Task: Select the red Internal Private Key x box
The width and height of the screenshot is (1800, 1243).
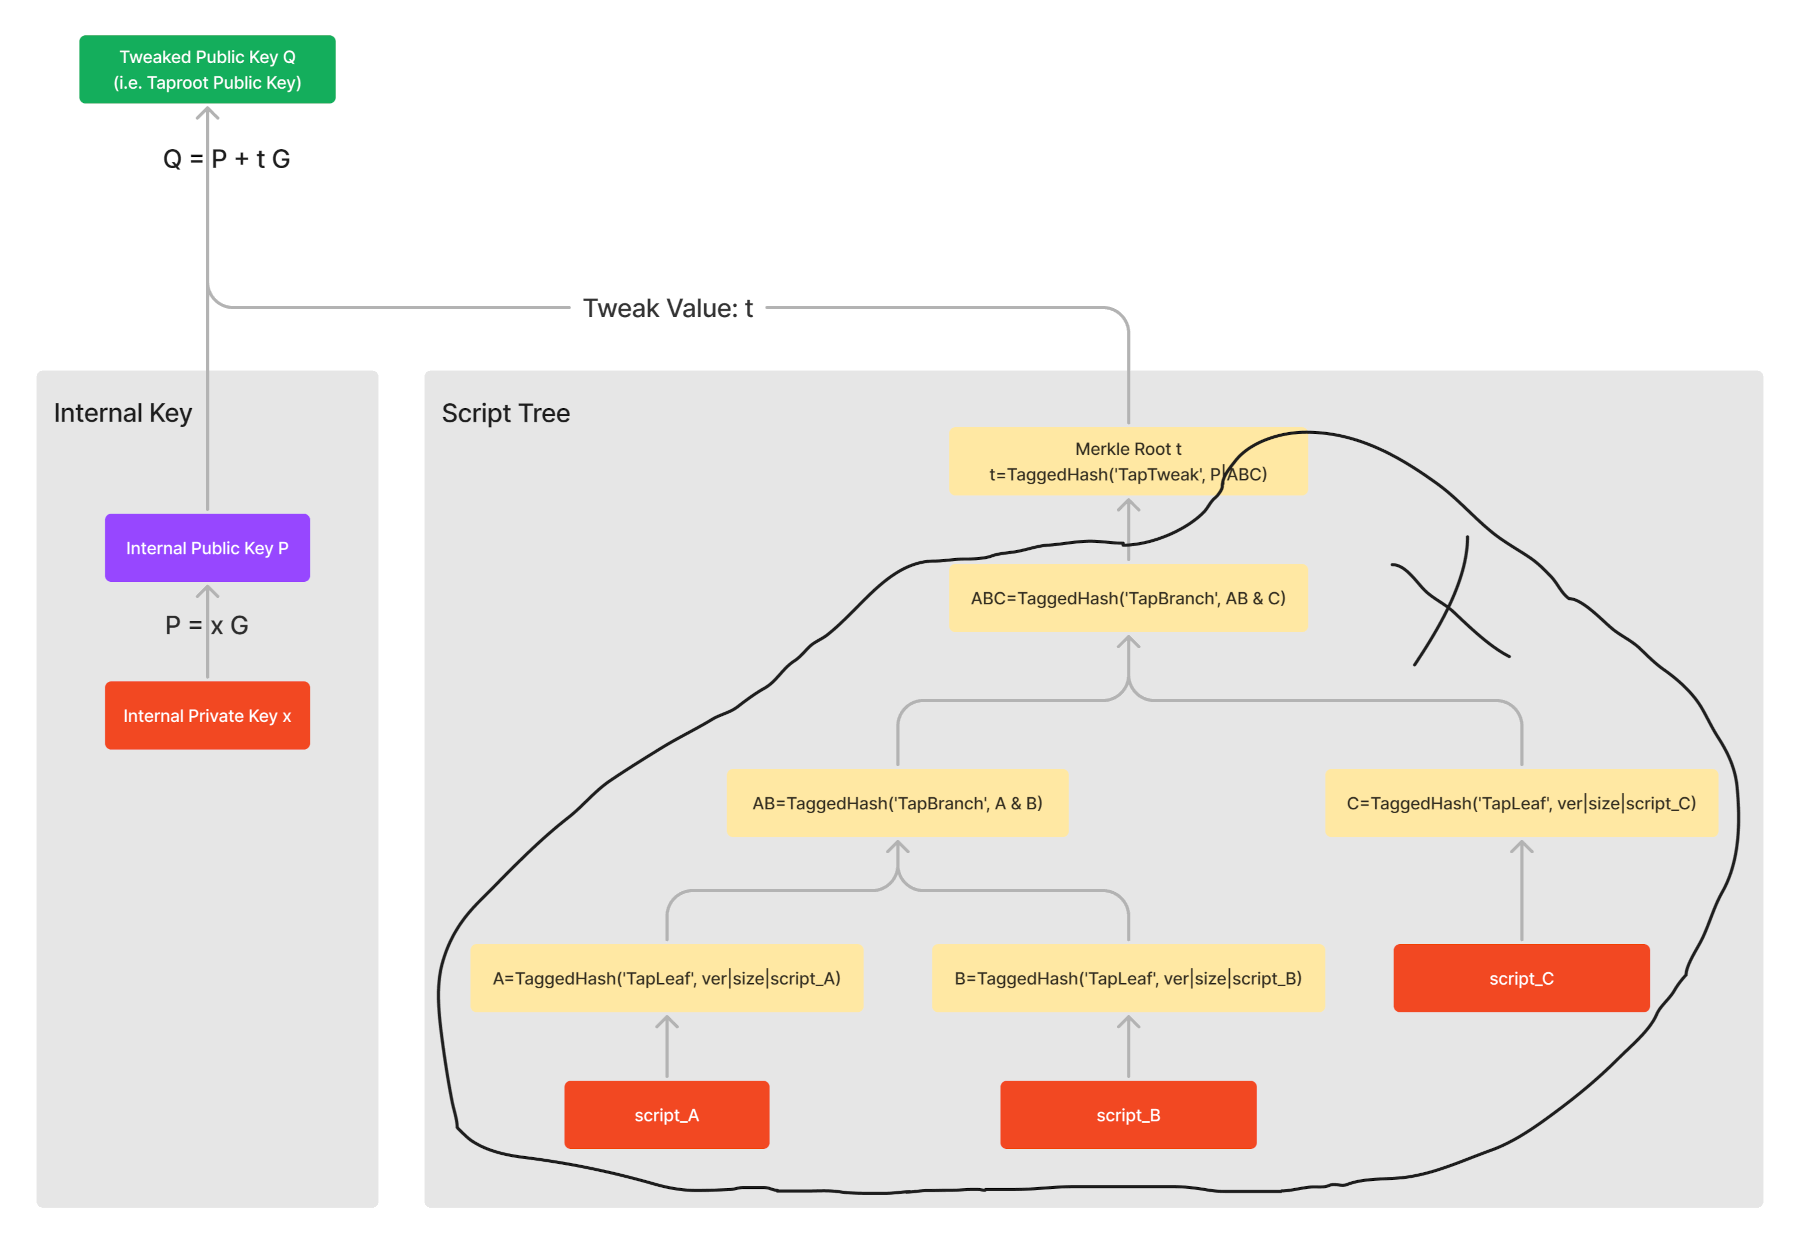Action: tap(207, 716)
